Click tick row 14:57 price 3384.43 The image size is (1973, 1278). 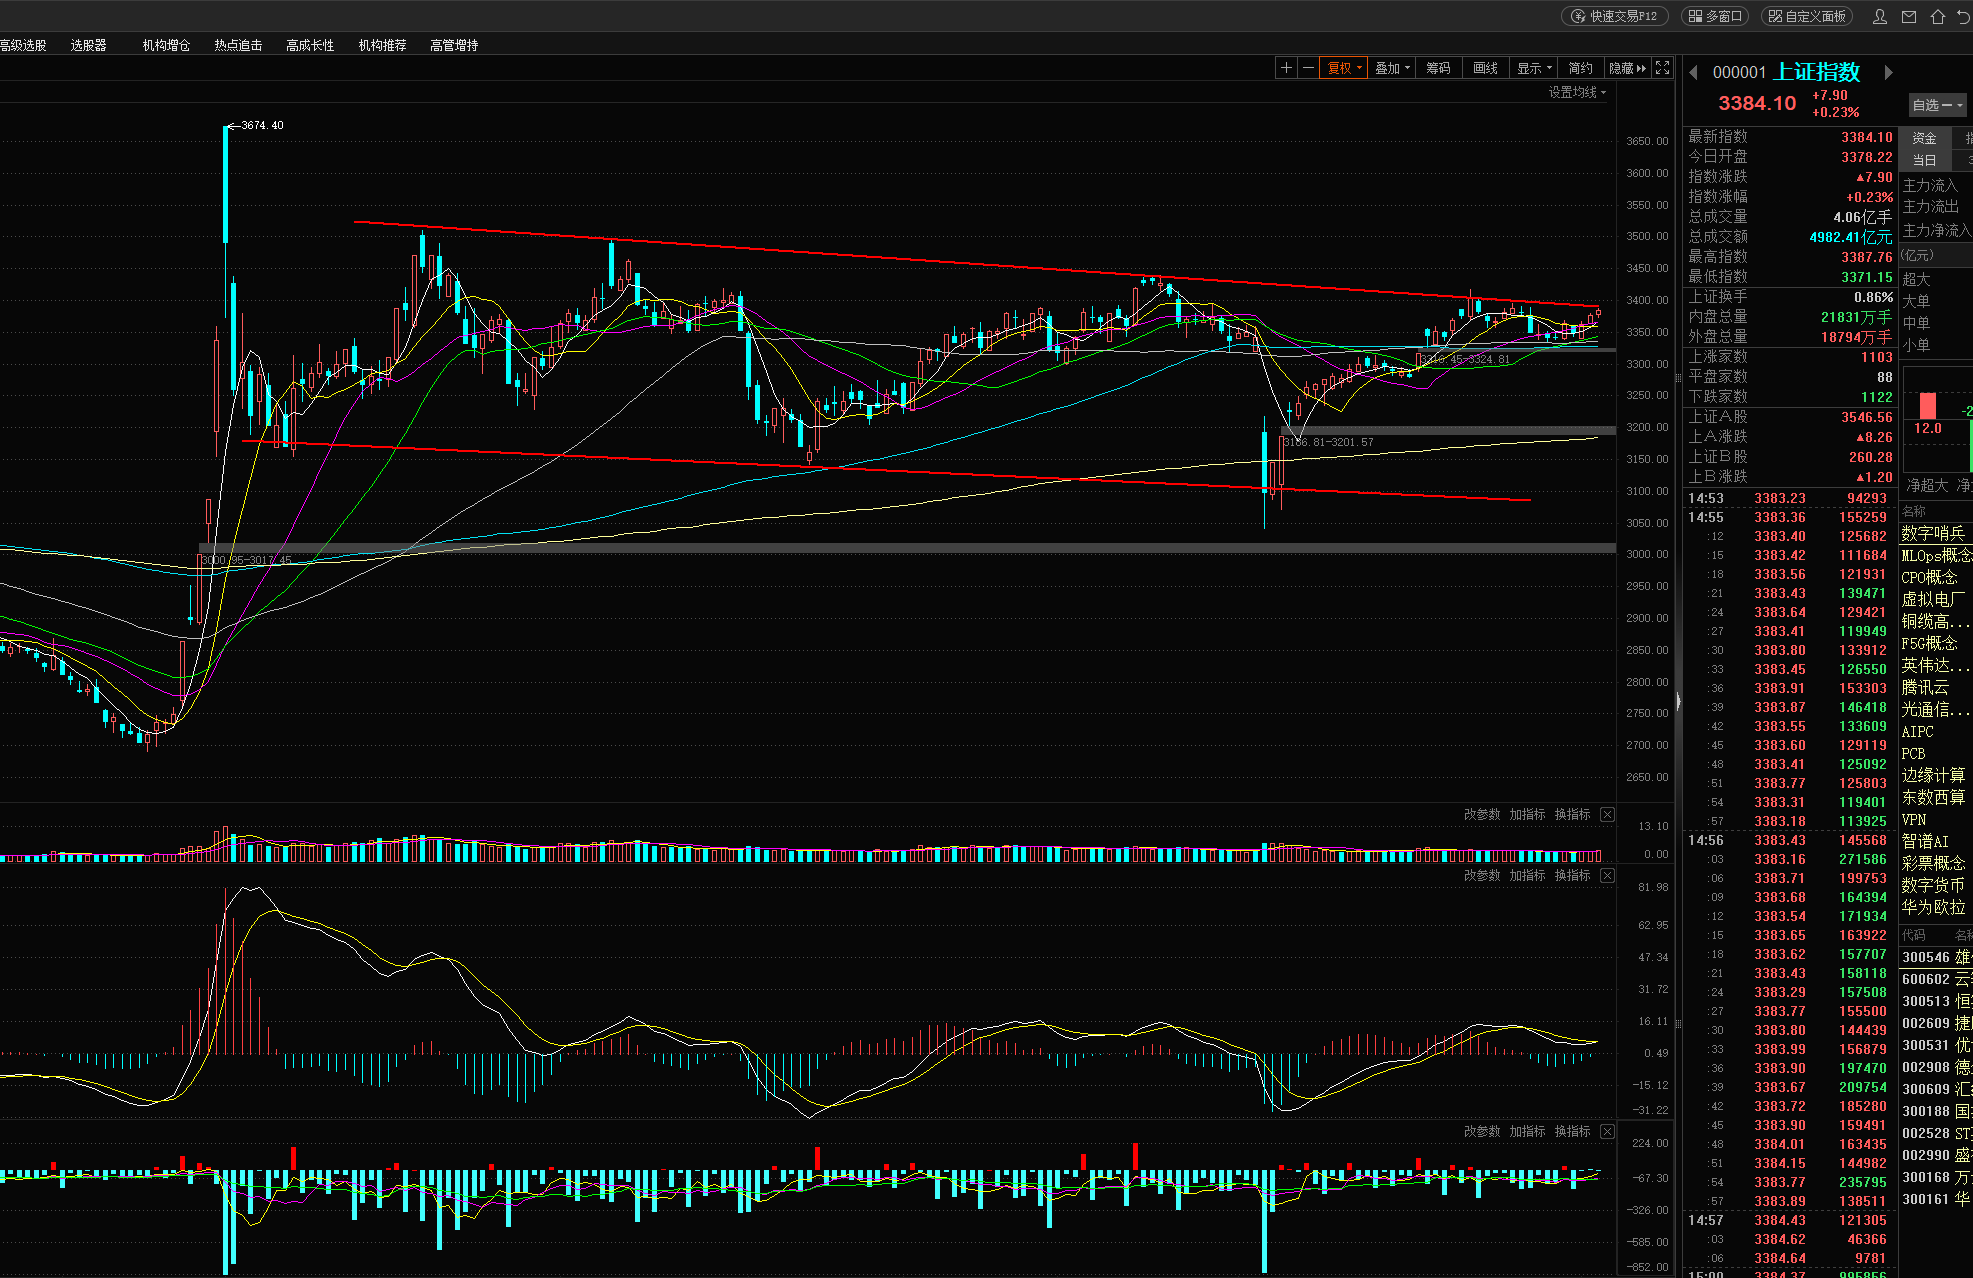[1780, 1220]
